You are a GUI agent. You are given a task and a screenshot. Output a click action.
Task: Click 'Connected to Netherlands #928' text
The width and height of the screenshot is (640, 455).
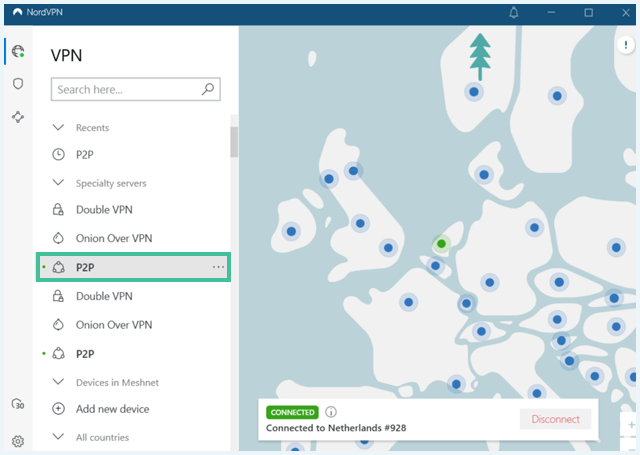tap(336, 428)
